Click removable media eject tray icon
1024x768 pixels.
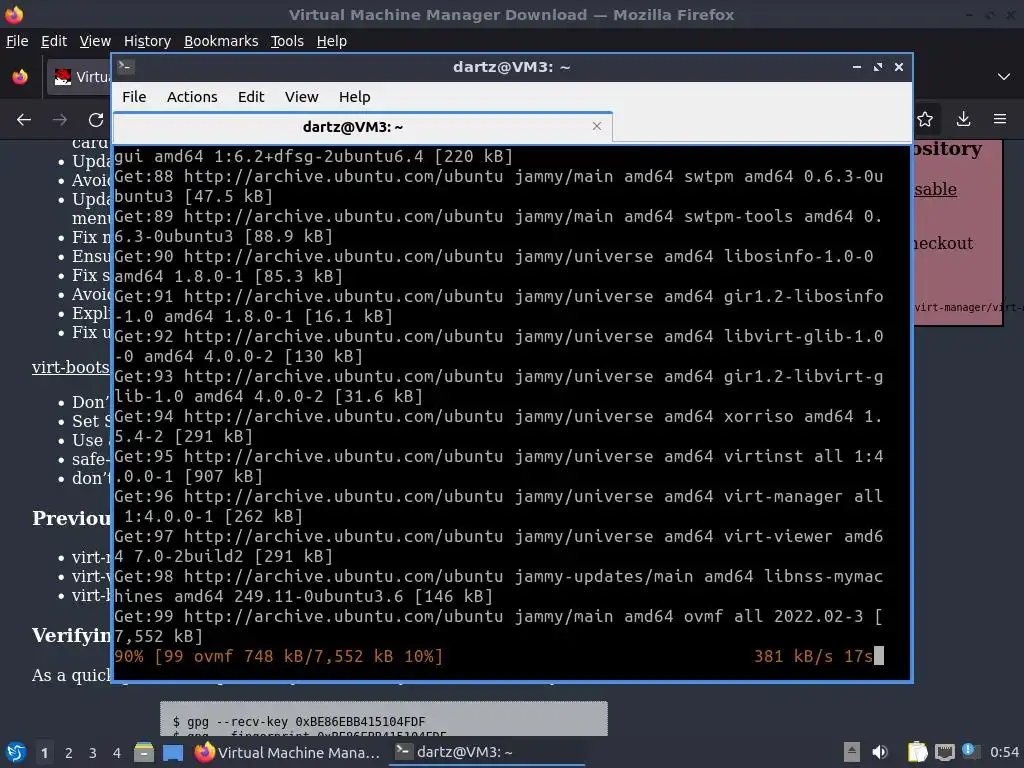[851, 752]
